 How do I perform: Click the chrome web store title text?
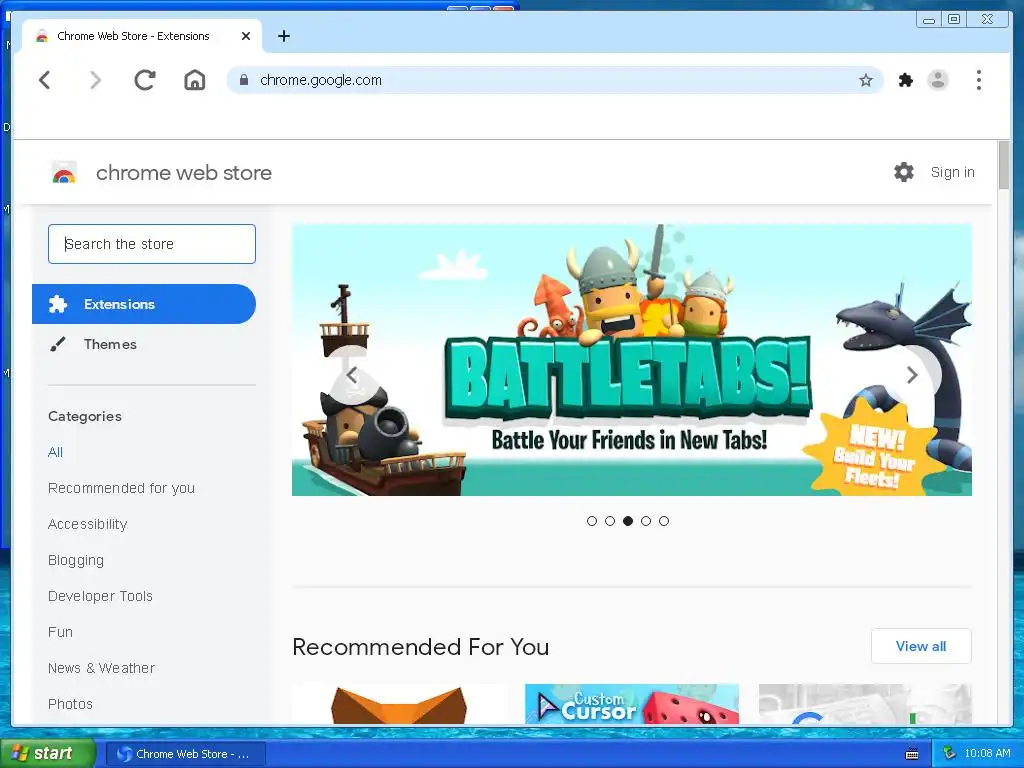tap(184, 173)
